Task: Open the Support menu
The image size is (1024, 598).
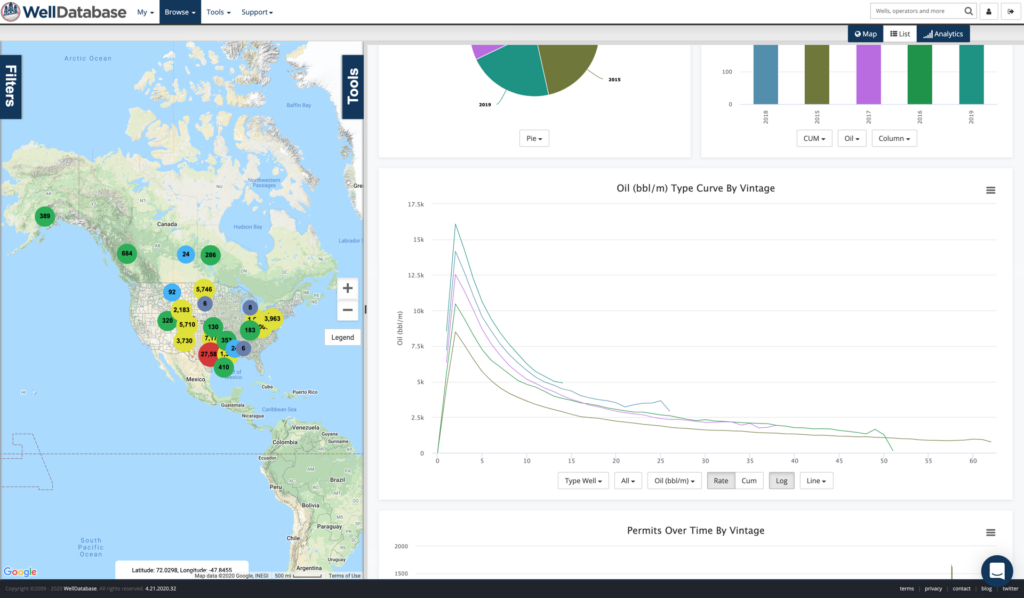Action: point(258,11)
